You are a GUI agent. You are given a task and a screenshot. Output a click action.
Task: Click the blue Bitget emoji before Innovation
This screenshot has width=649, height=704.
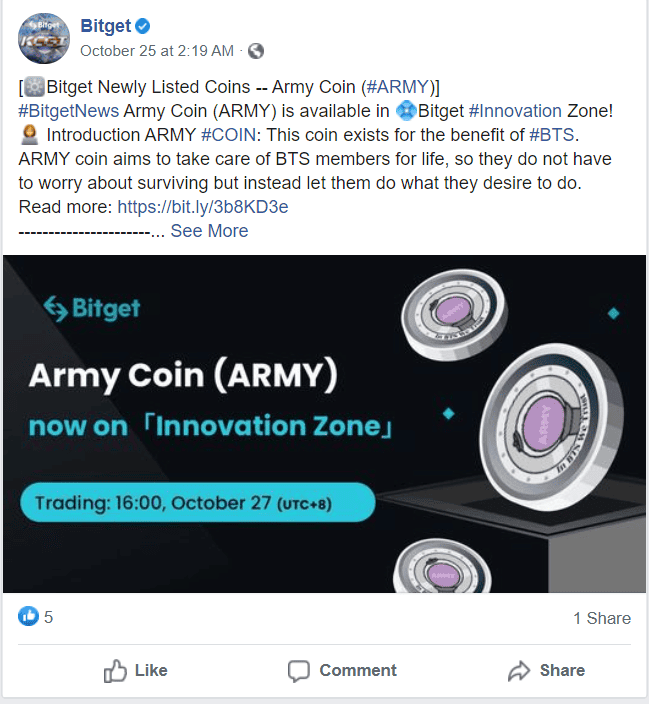coord(405,111)
